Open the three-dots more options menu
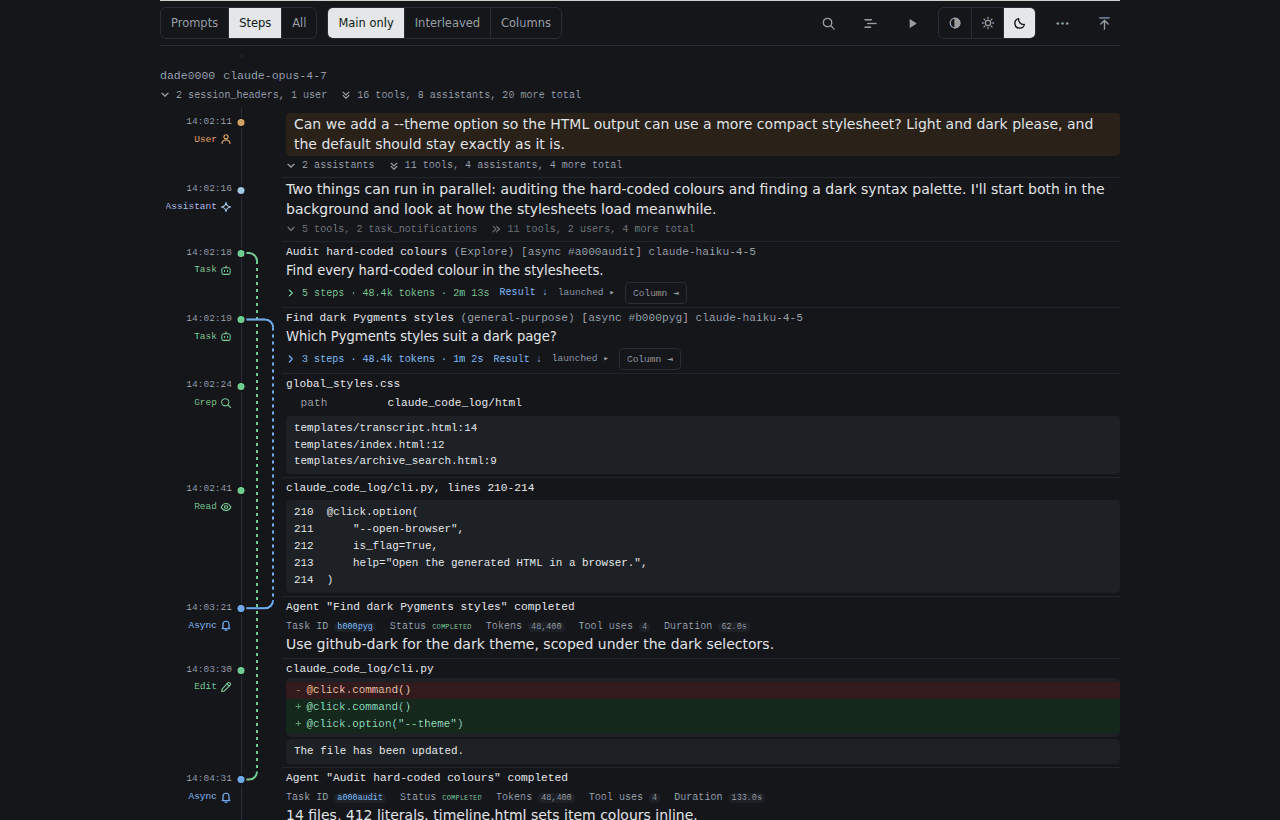 pos(1062,23)
